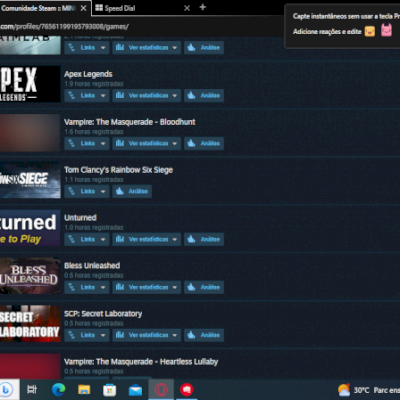Click the Apex Legends game thumbnail
The image size is (400, 400).
click(30, 84)
